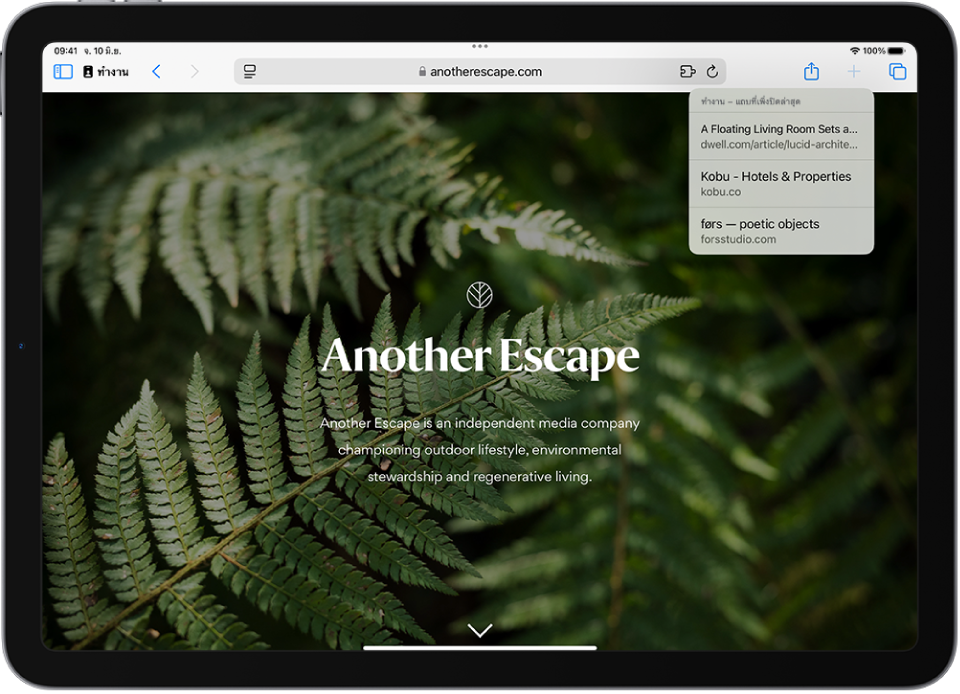Show the Safari sidebar

coord(63,72)
